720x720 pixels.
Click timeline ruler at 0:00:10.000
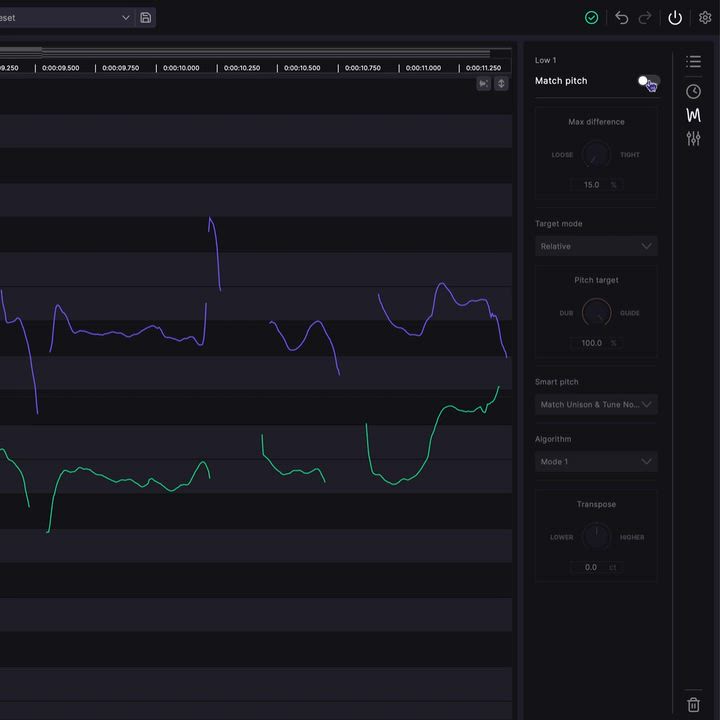tap(181, 68)
